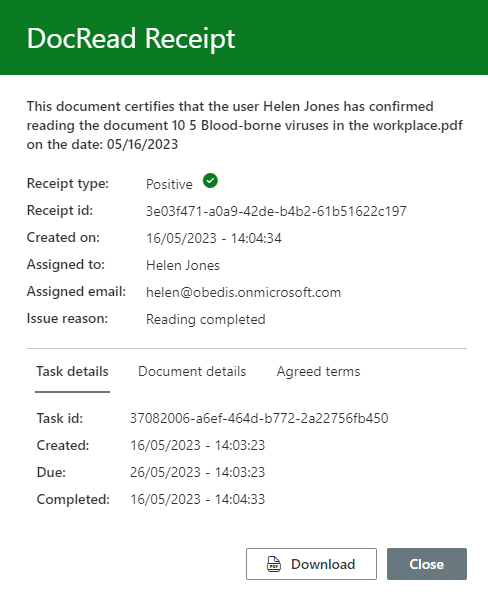
Task: Select the DocRead Receipt header title
Action: point(131,39)
